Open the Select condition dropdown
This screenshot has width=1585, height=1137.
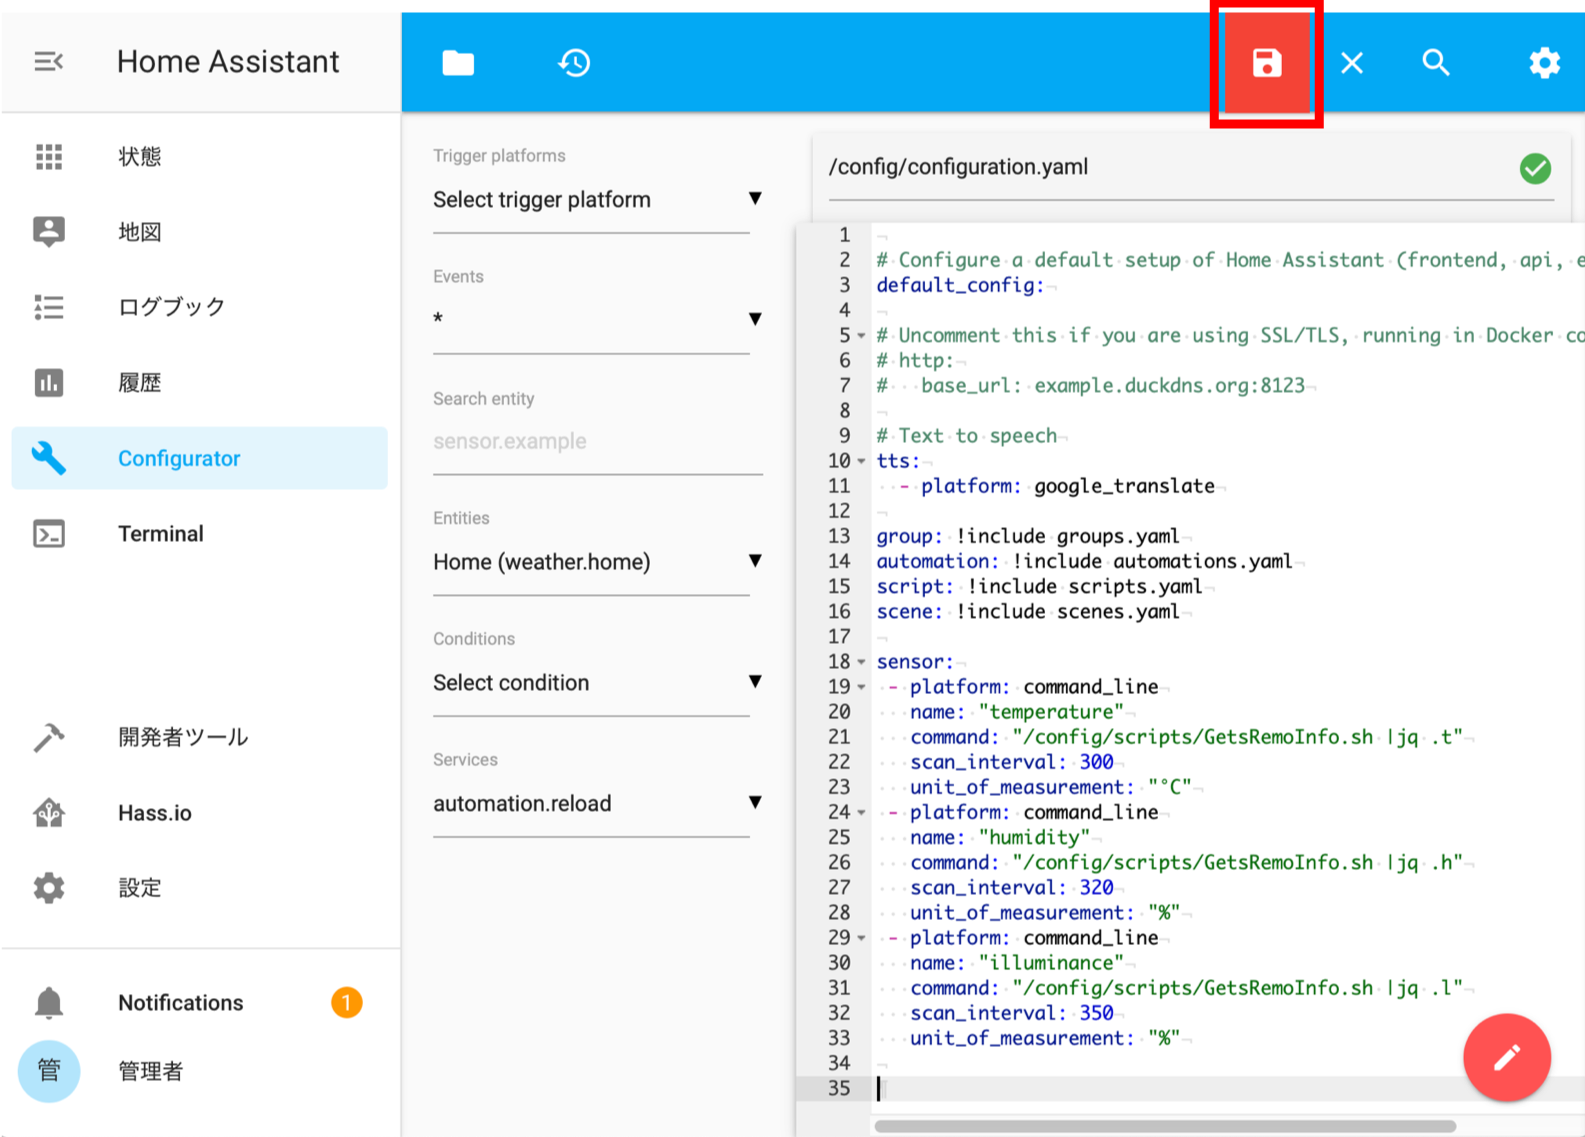point(598,683)
